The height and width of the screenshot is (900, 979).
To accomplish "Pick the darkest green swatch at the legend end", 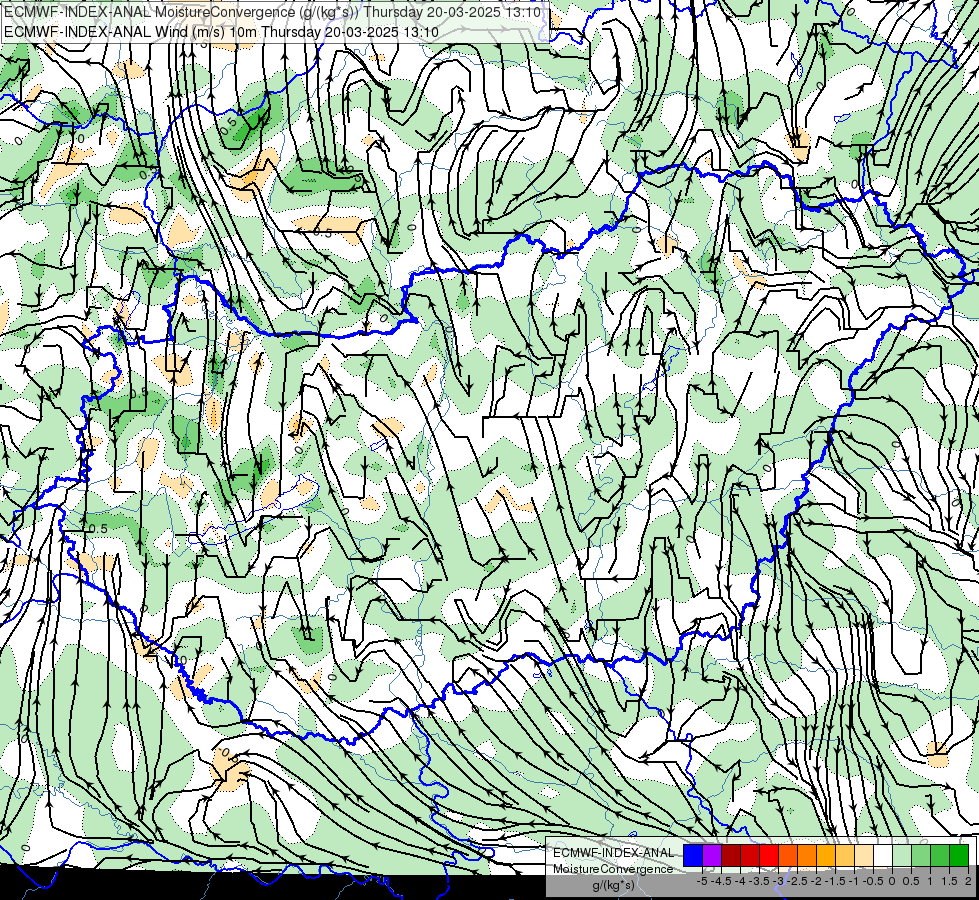I will [x=959, y=855].
